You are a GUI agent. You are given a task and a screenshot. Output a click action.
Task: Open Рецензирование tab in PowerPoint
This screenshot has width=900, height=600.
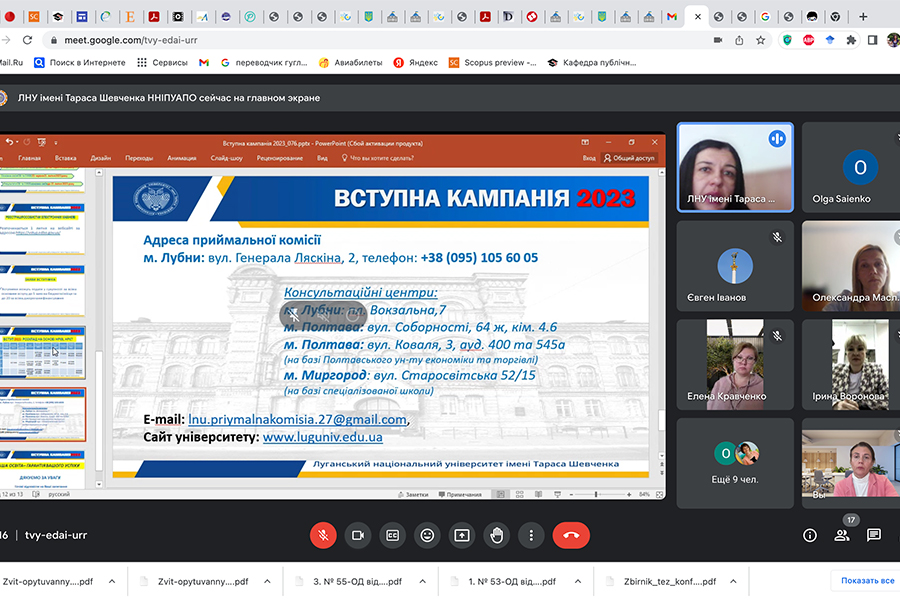click(280, 158)
